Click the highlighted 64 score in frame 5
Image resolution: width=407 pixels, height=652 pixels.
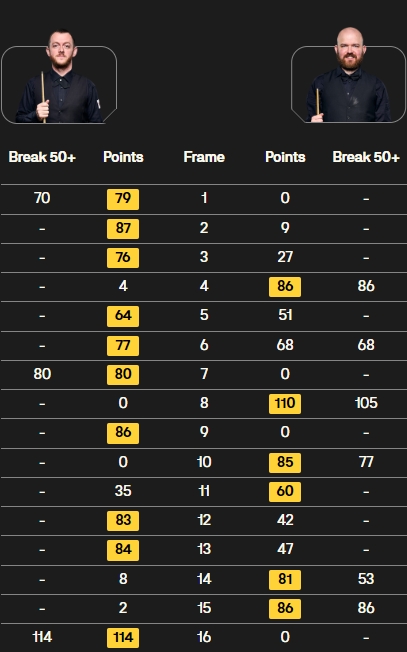pyautogui.click(x=123, y=316)
